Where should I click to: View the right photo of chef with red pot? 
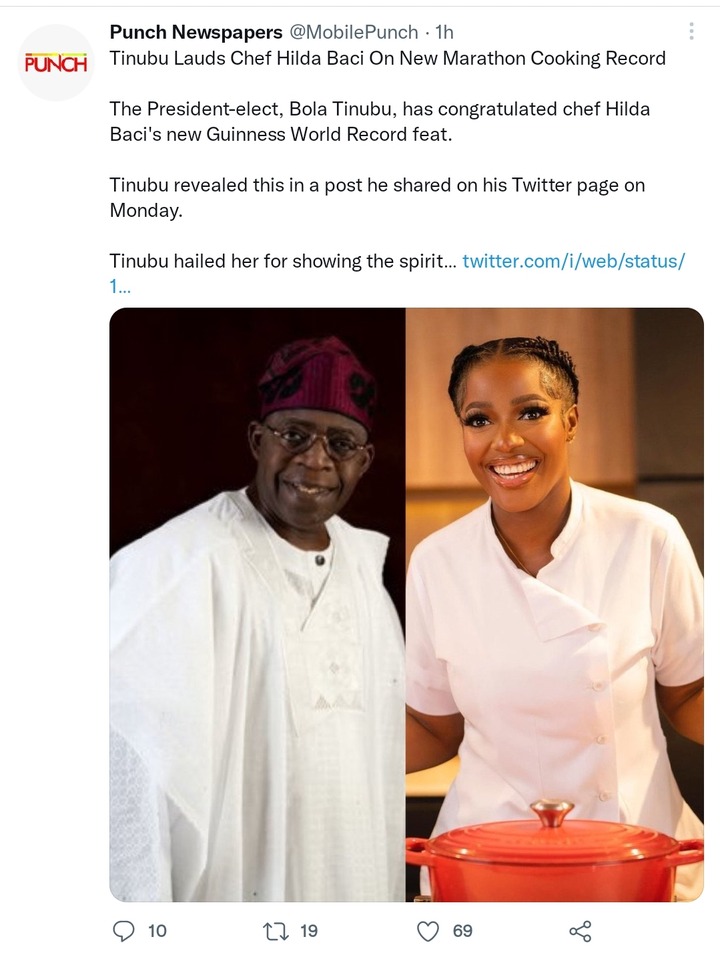coord(554,604)
